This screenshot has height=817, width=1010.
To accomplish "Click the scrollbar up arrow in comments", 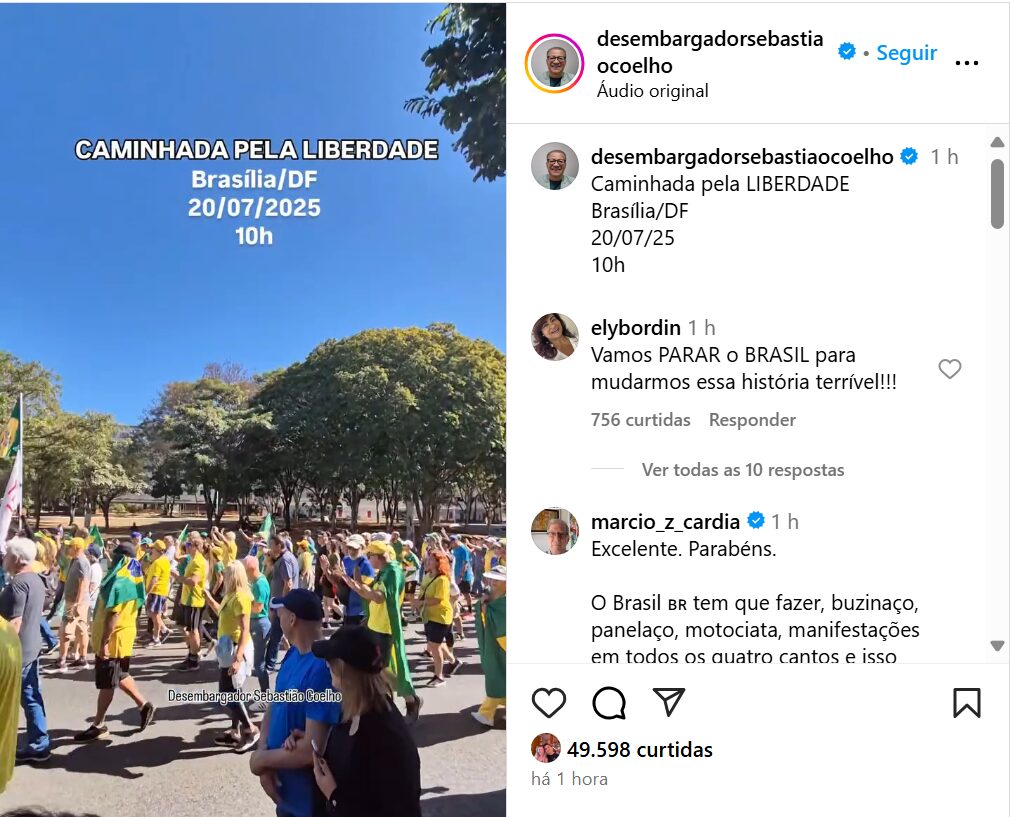I will click(997, 142).
